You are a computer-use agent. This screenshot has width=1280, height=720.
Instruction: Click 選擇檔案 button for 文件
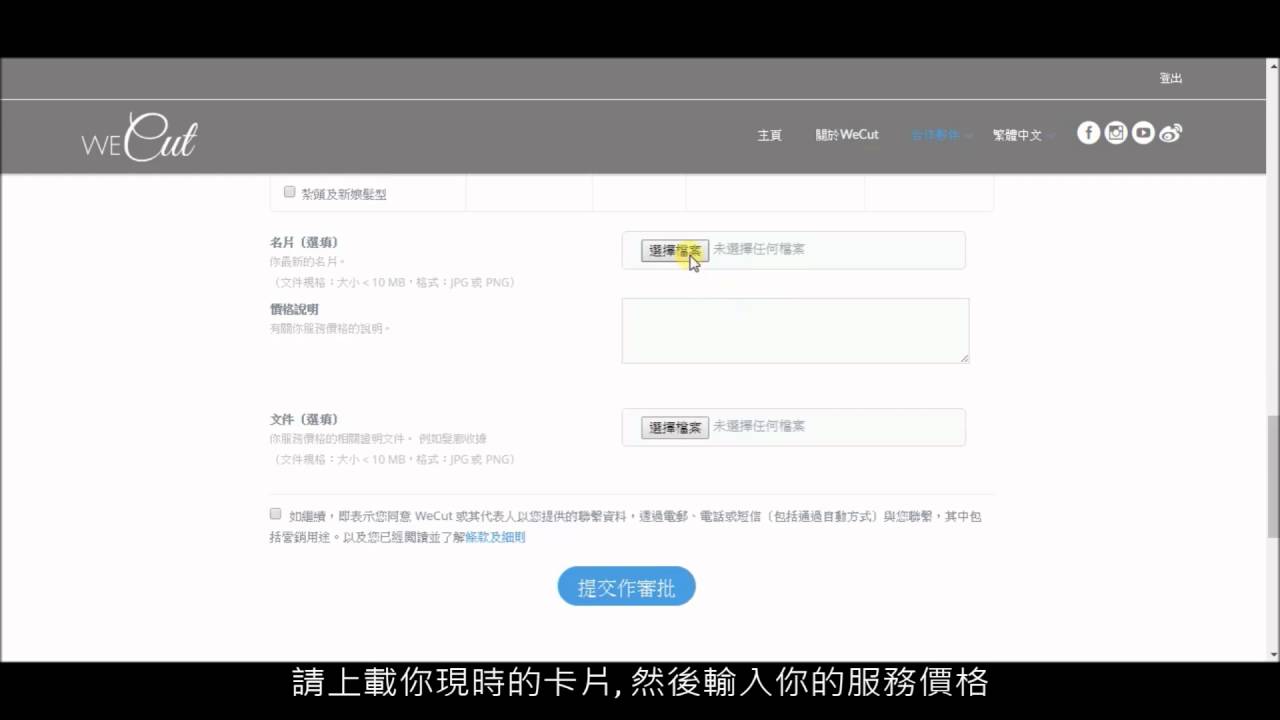click(675, 428)
